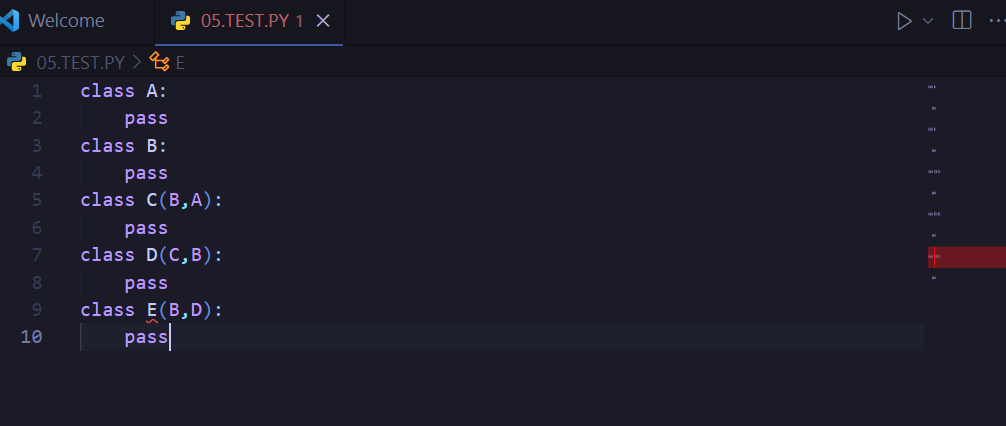Open the 05.TEST.PY breadcrumb file picker

(80, 62)
